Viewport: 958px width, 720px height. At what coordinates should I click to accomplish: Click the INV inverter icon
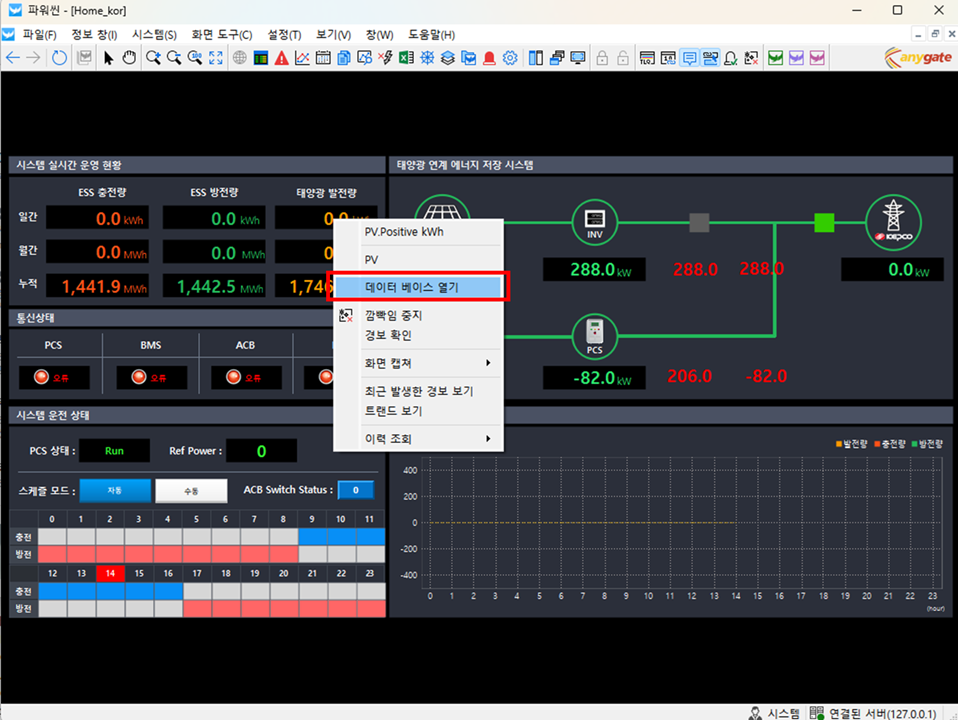click(595, 223)
